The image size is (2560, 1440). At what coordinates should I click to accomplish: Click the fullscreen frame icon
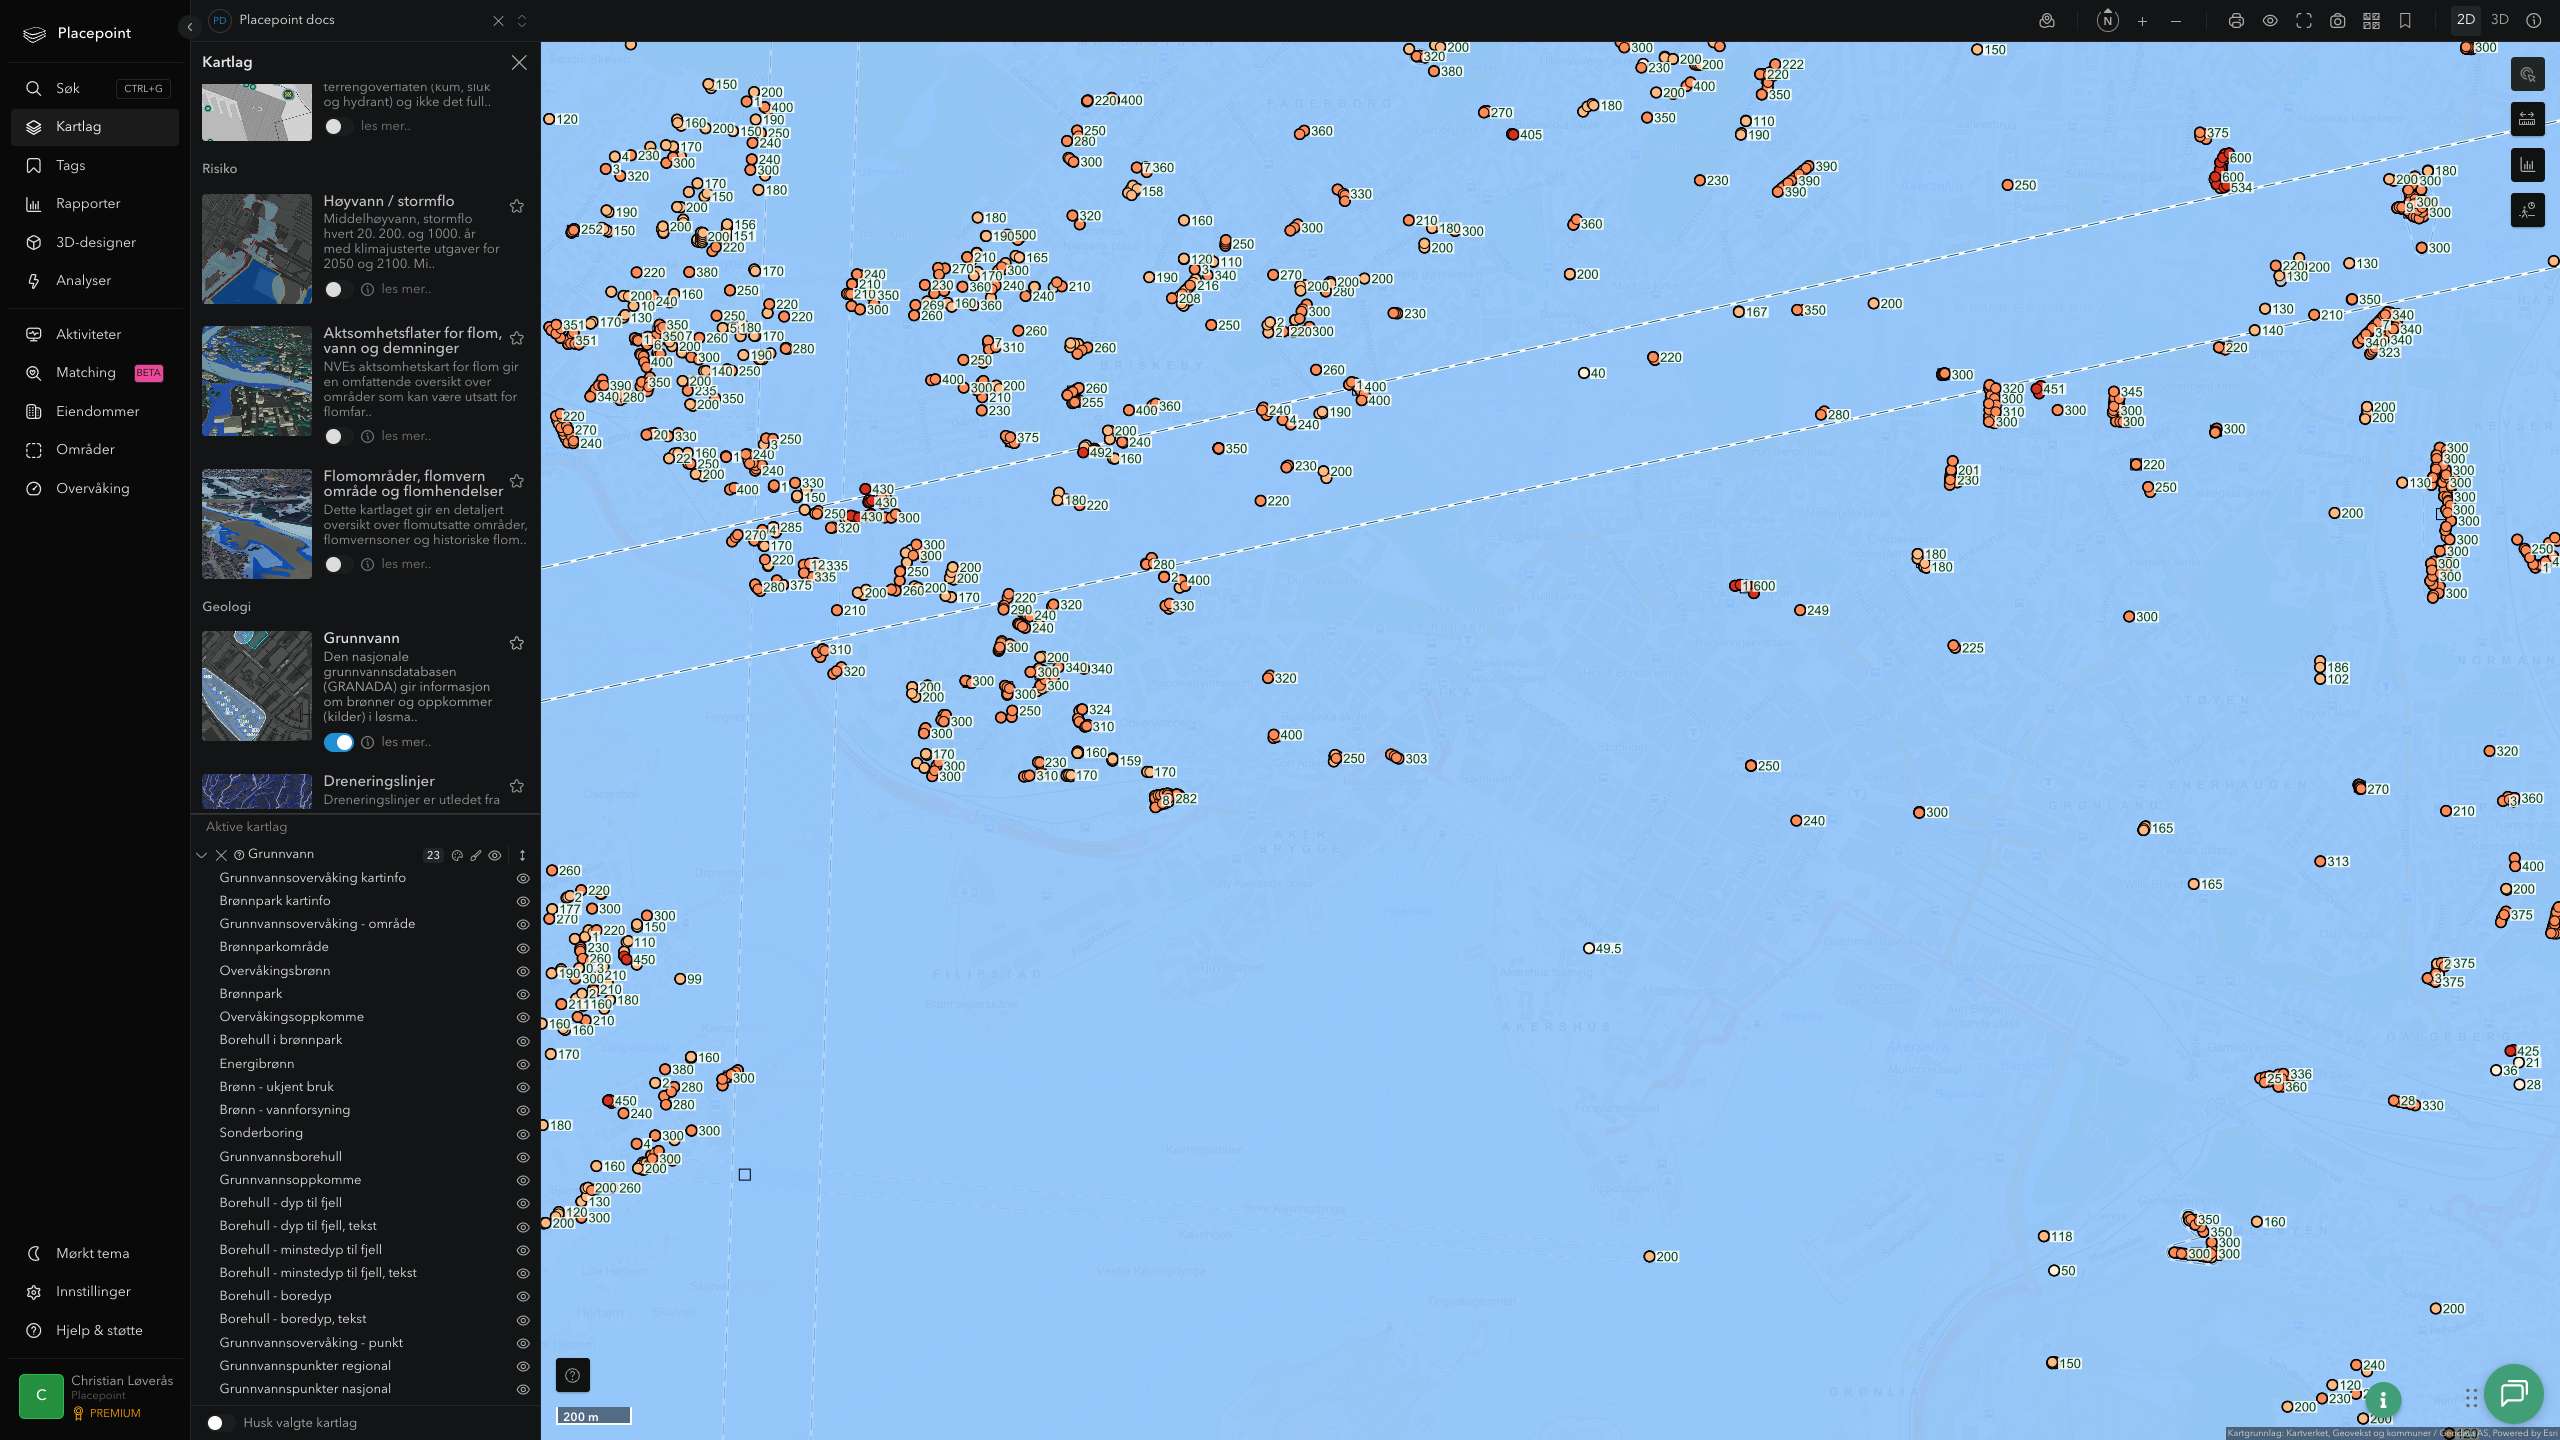[2304, 20]
